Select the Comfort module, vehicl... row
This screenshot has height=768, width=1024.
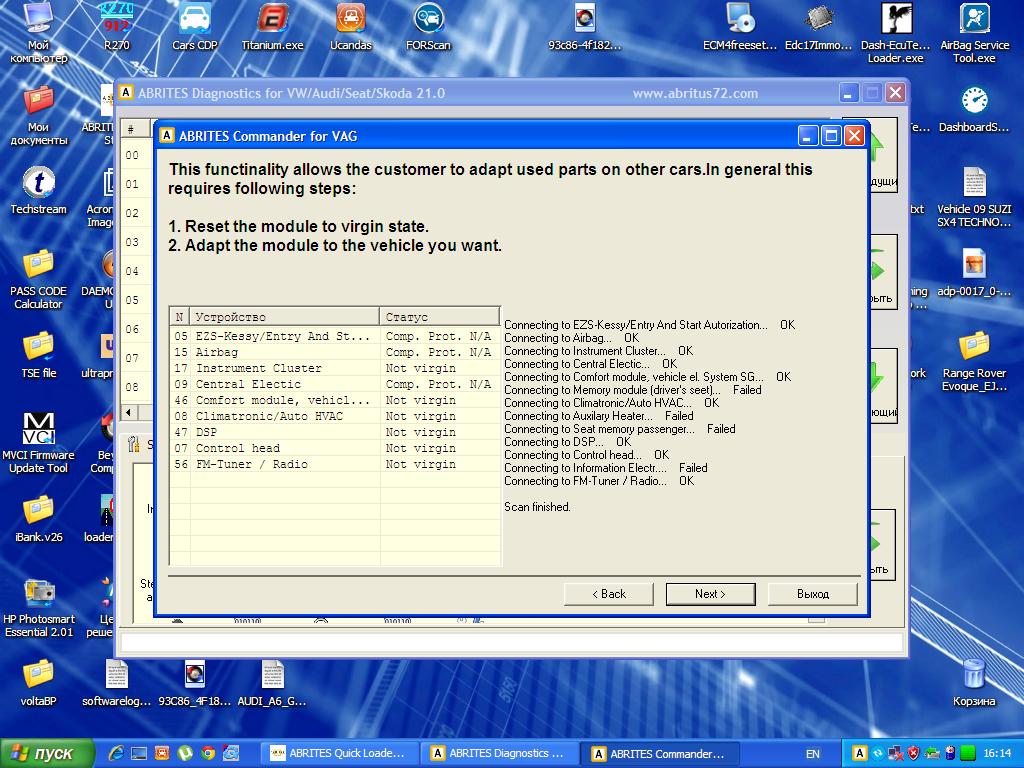335,400
